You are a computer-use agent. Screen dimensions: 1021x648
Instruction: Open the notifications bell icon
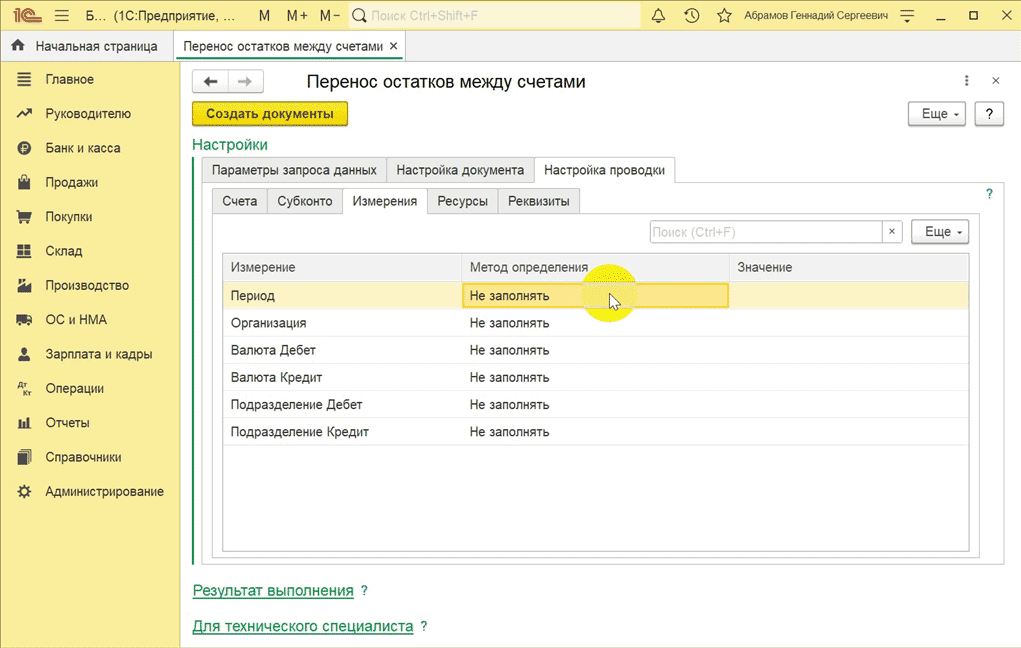pyautogui.click(x=658, y=16)
